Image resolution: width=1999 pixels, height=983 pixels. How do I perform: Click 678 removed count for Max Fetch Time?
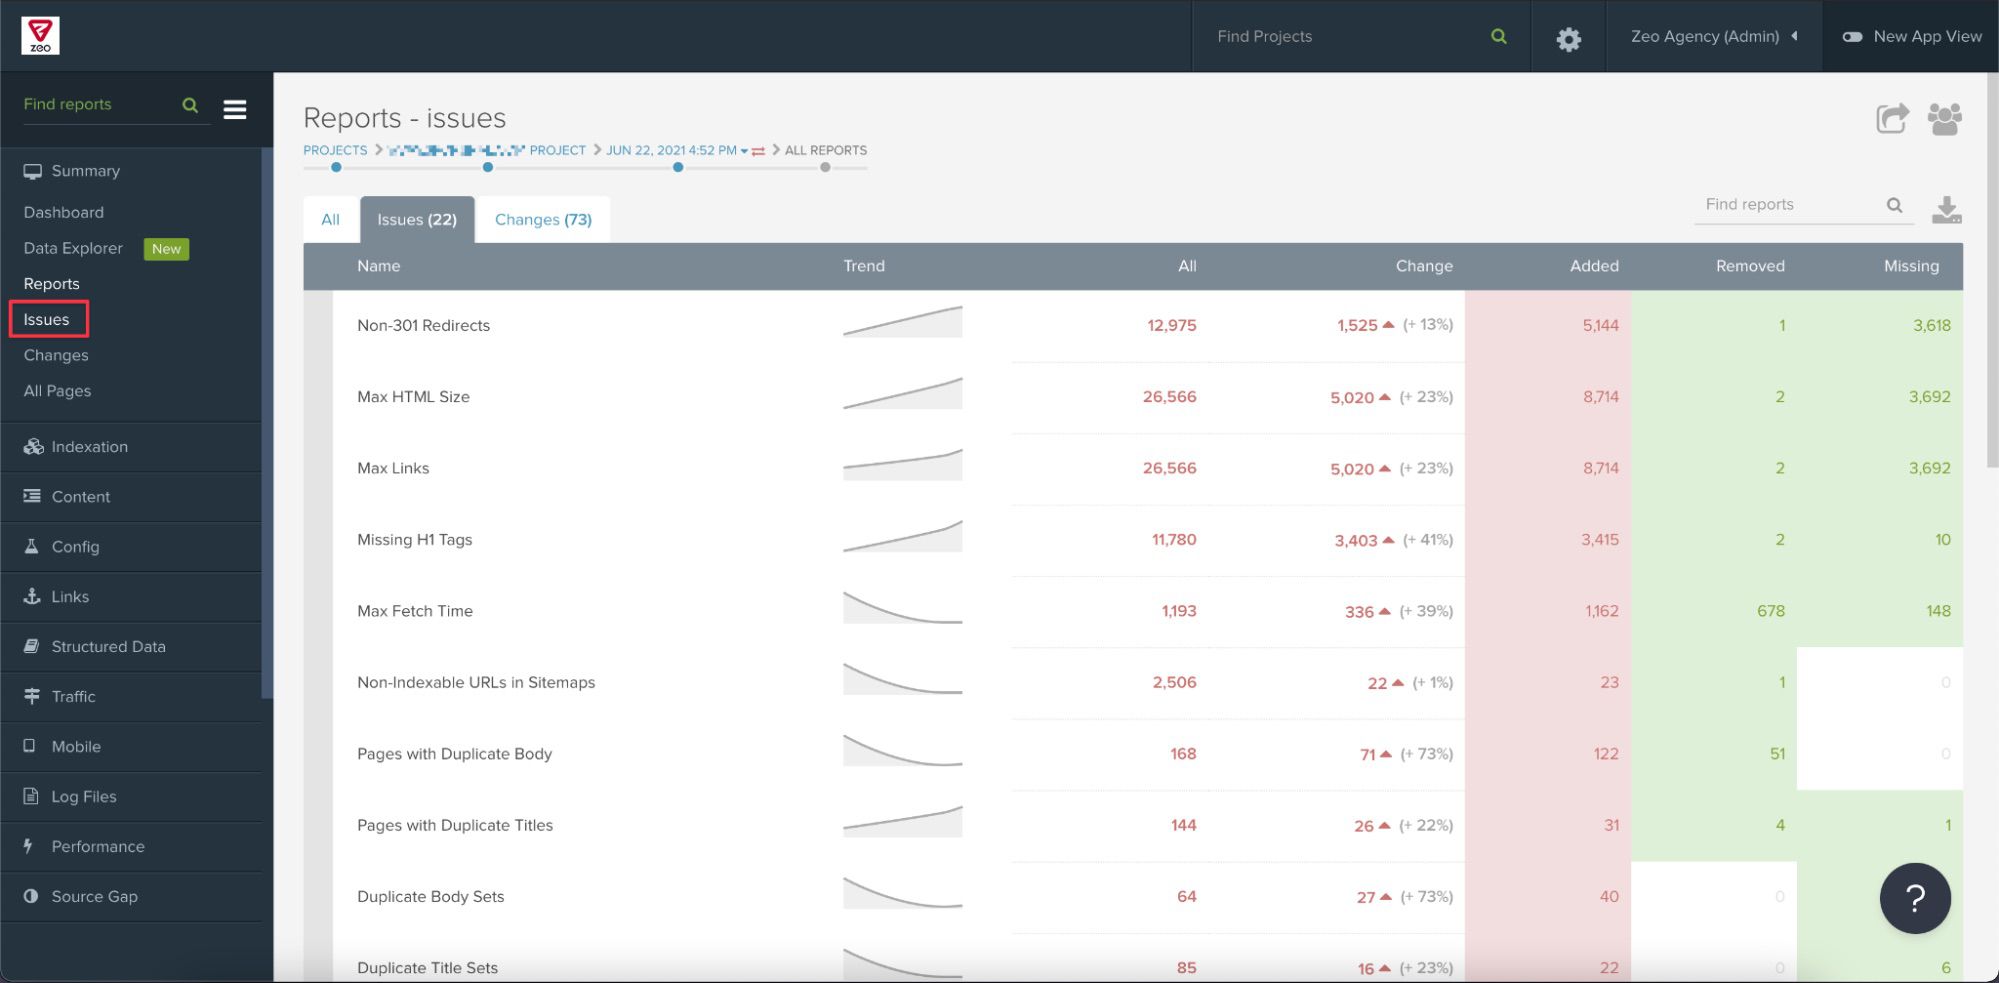(x=1770, y=611)
